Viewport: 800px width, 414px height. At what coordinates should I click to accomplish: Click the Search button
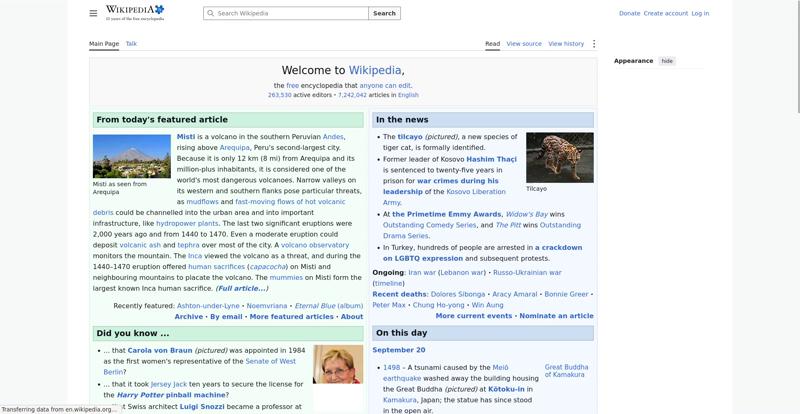(384, 13)
